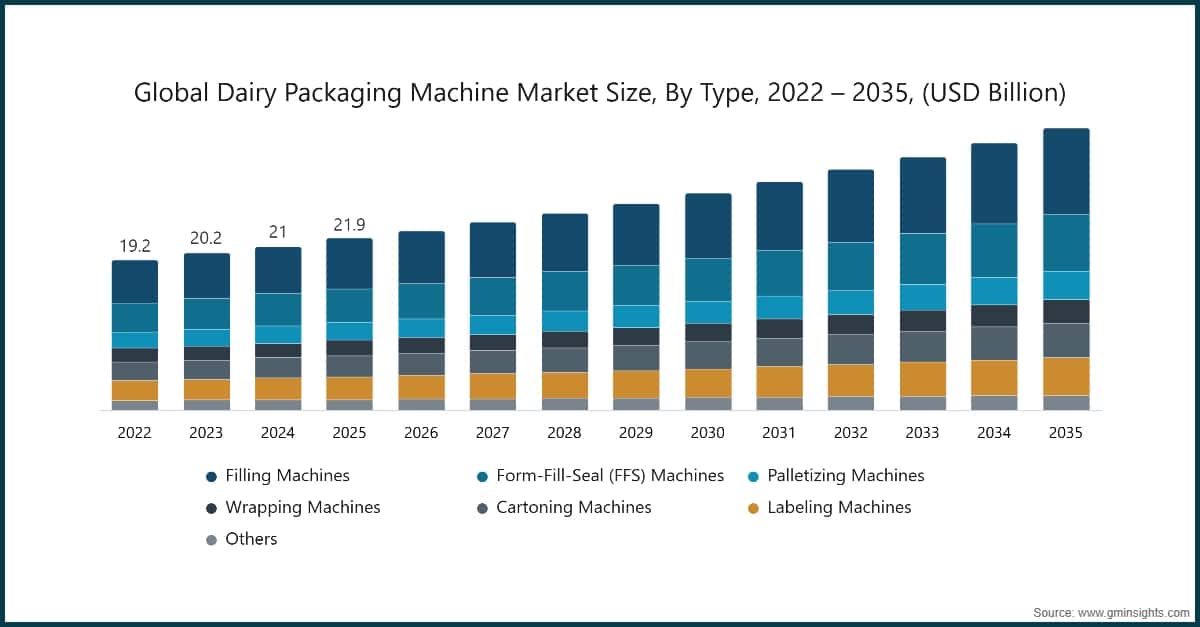Toggle the Filling Machines legend label
This screenshot has width=1200, height=627.
point(288,476)
